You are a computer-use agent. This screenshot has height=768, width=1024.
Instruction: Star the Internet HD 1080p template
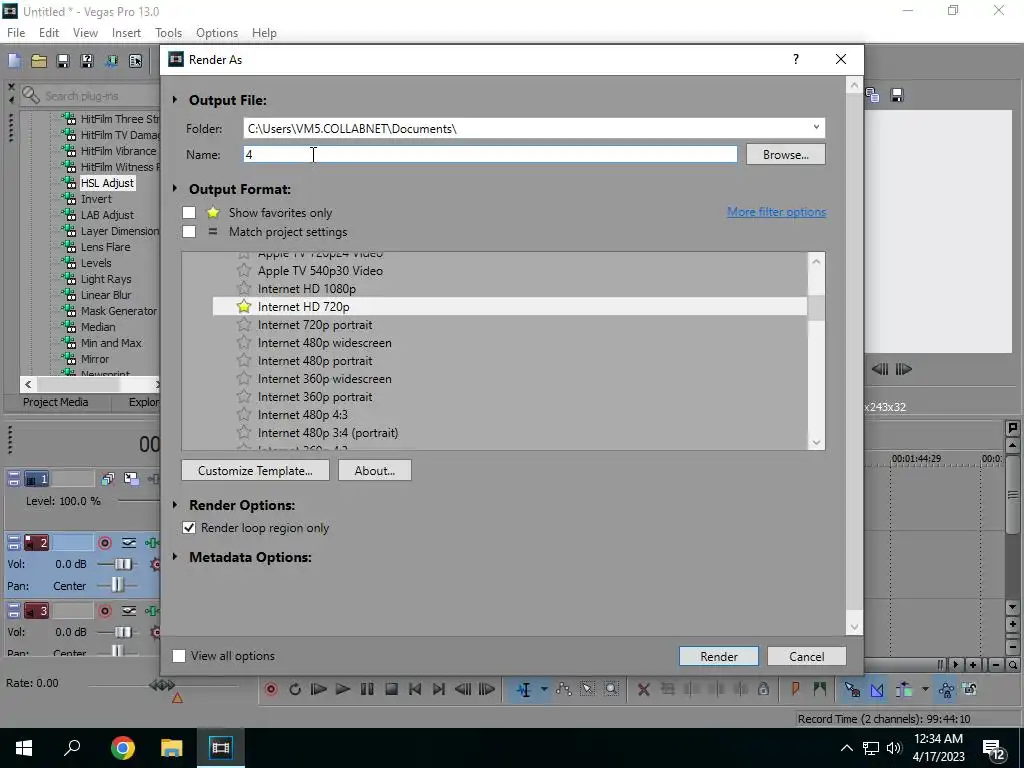(244, 288)
